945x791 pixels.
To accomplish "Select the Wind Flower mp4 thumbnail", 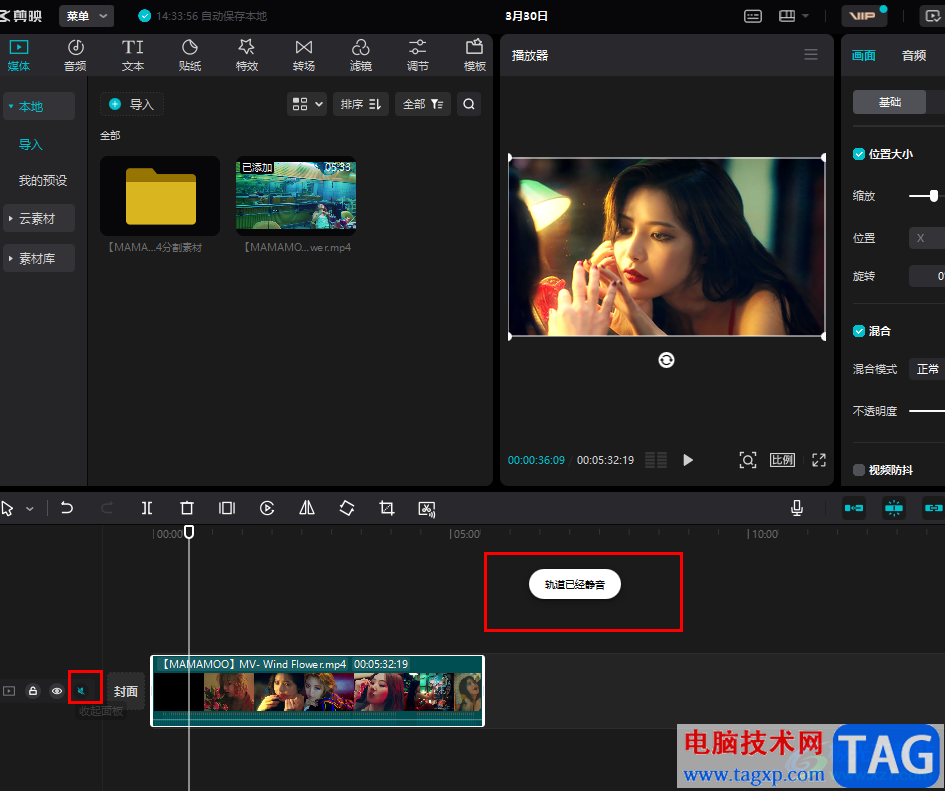I will tap(296, 196).
